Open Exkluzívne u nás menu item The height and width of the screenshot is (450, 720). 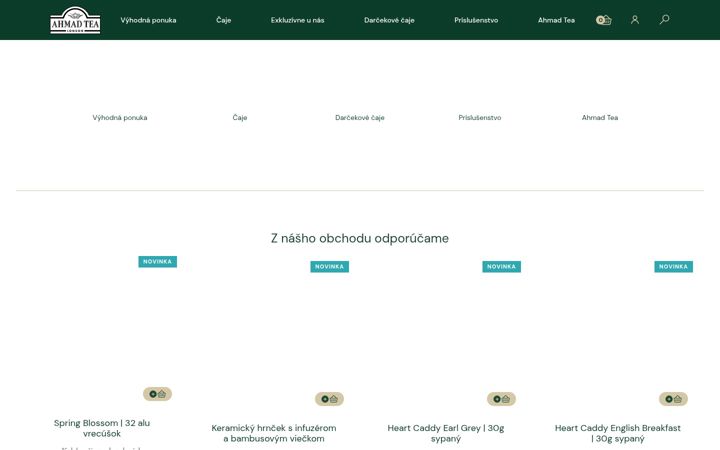(x=298, y=20)
